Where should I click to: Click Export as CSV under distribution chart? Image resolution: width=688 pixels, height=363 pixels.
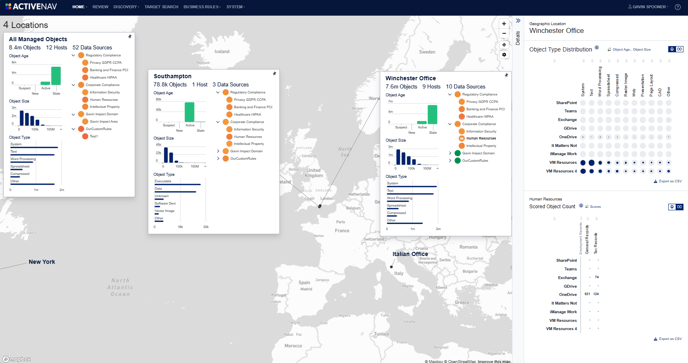pos(668,181)
